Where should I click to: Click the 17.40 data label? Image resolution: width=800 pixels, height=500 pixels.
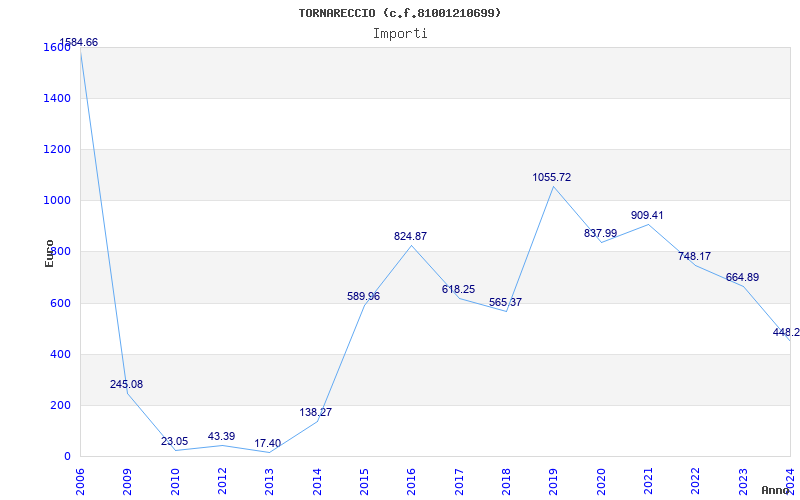(x=268, y=443)
